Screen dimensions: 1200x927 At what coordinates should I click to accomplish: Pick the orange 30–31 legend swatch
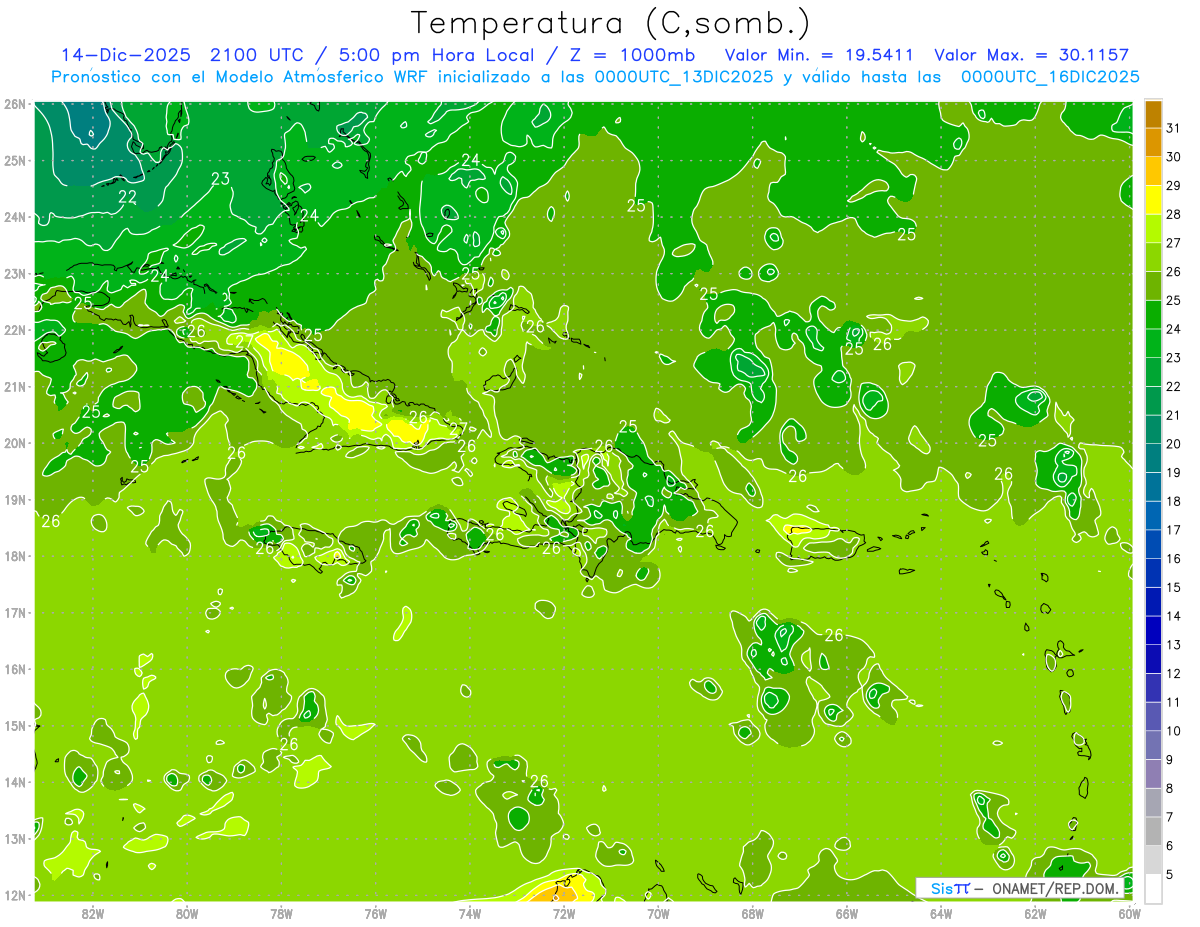[x=1153, y=144]
